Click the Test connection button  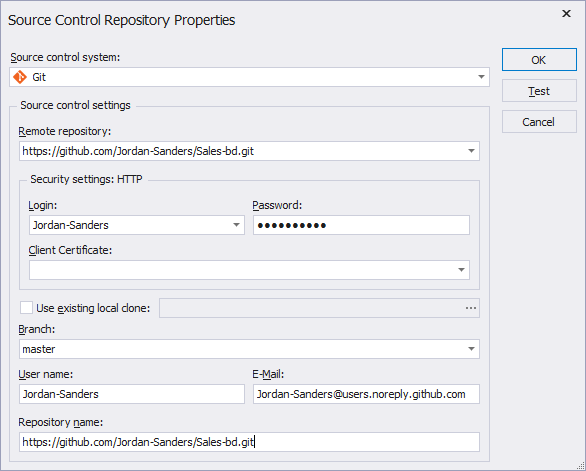point(539,91)
